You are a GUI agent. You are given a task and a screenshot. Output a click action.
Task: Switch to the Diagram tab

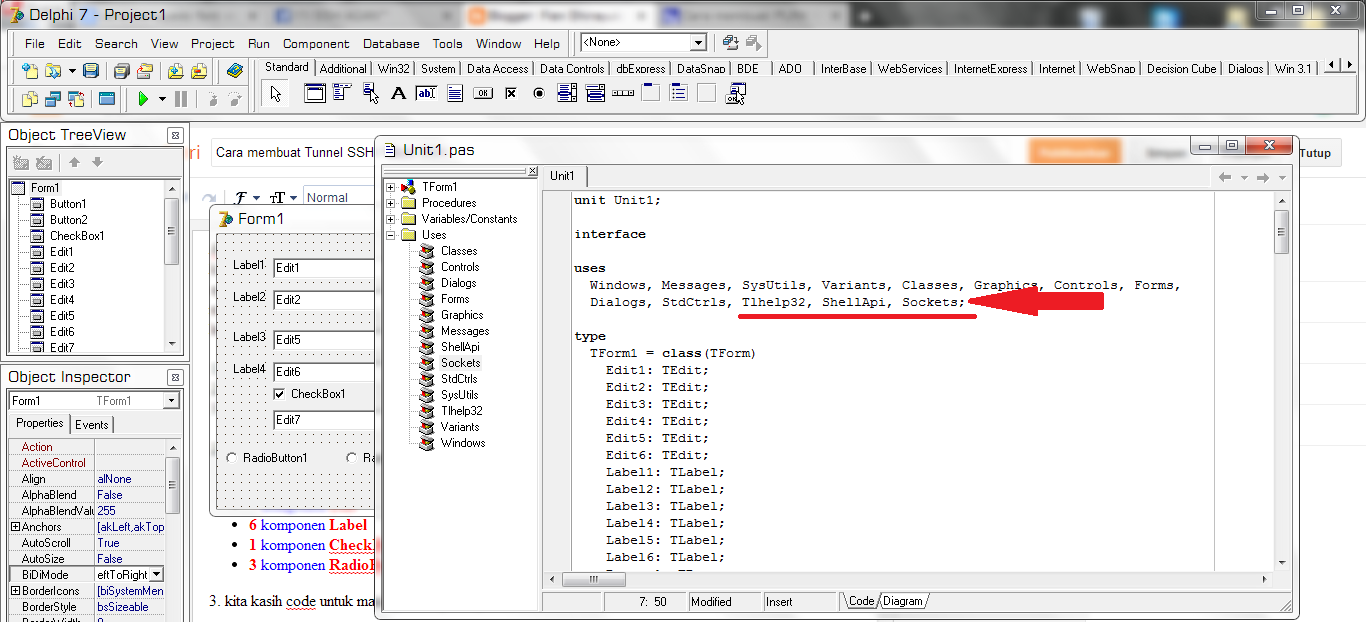coord(903,601)
